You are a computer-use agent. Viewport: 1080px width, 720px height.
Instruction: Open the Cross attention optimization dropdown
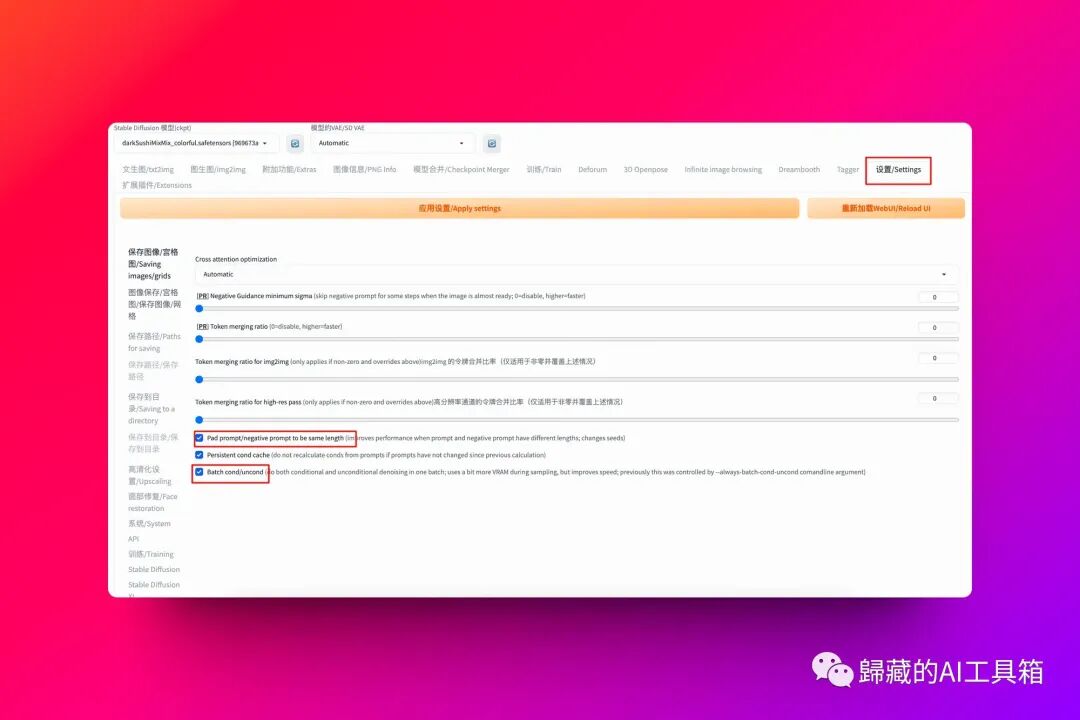coord(576,274)
